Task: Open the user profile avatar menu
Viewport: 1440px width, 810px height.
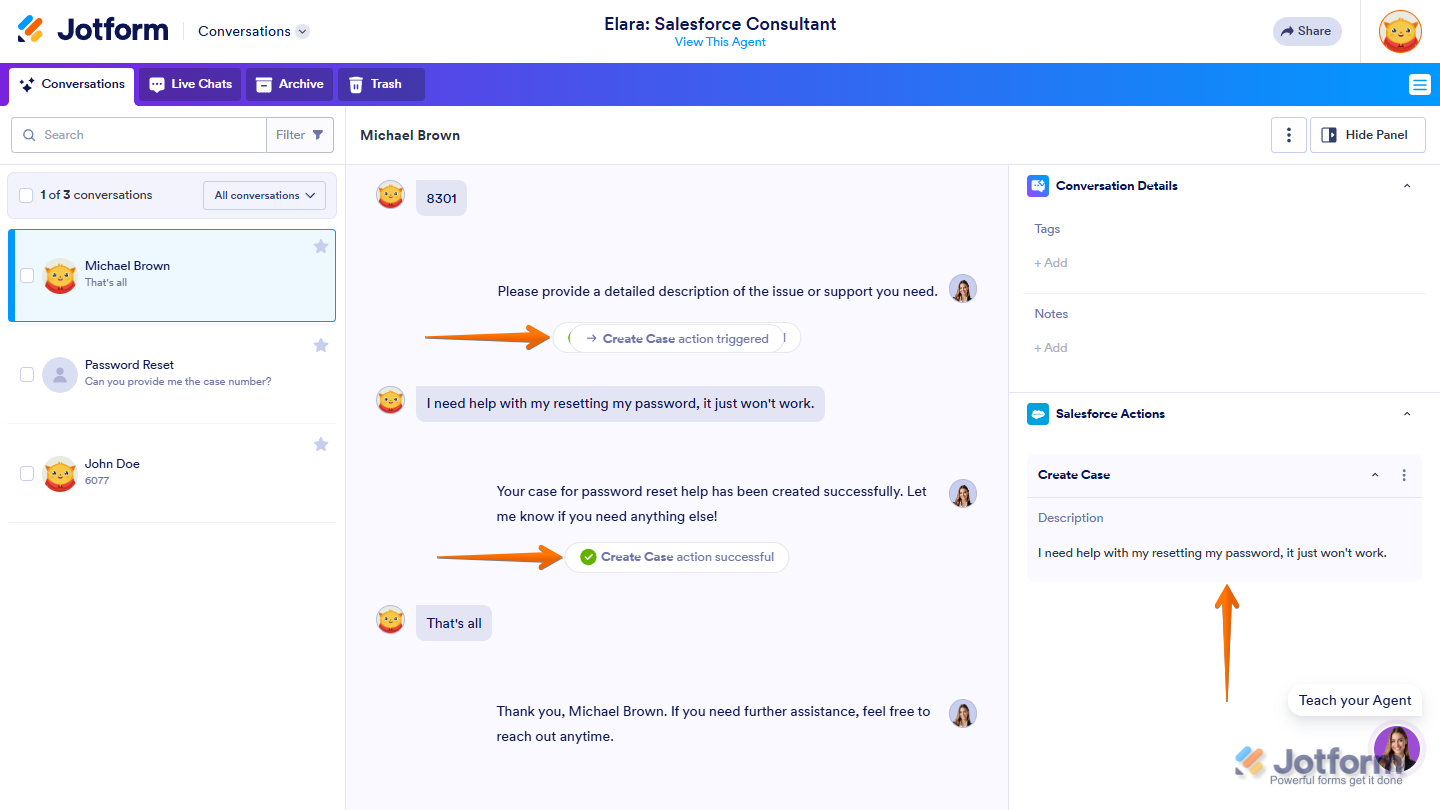Action: (x=1400, y=31)
